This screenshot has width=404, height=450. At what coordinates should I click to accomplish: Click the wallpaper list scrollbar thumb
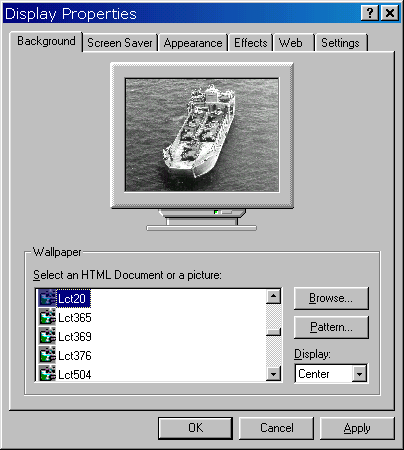point(273,332)
